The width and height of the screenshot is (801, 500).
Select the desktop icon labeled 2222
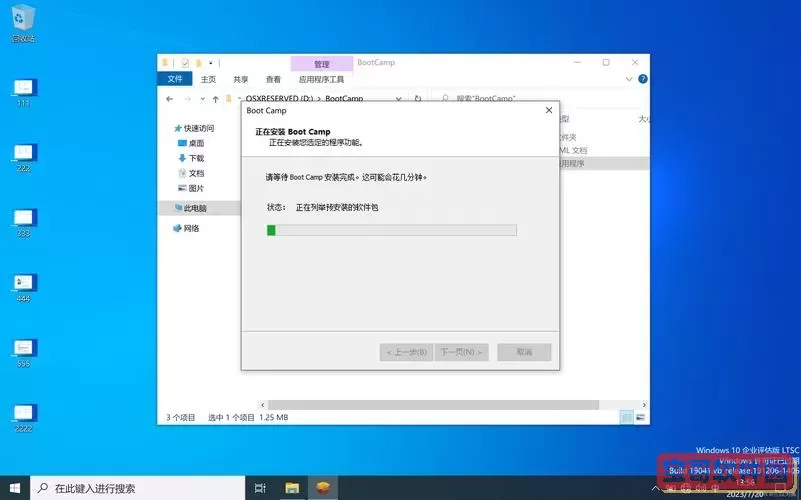(23, 418)
